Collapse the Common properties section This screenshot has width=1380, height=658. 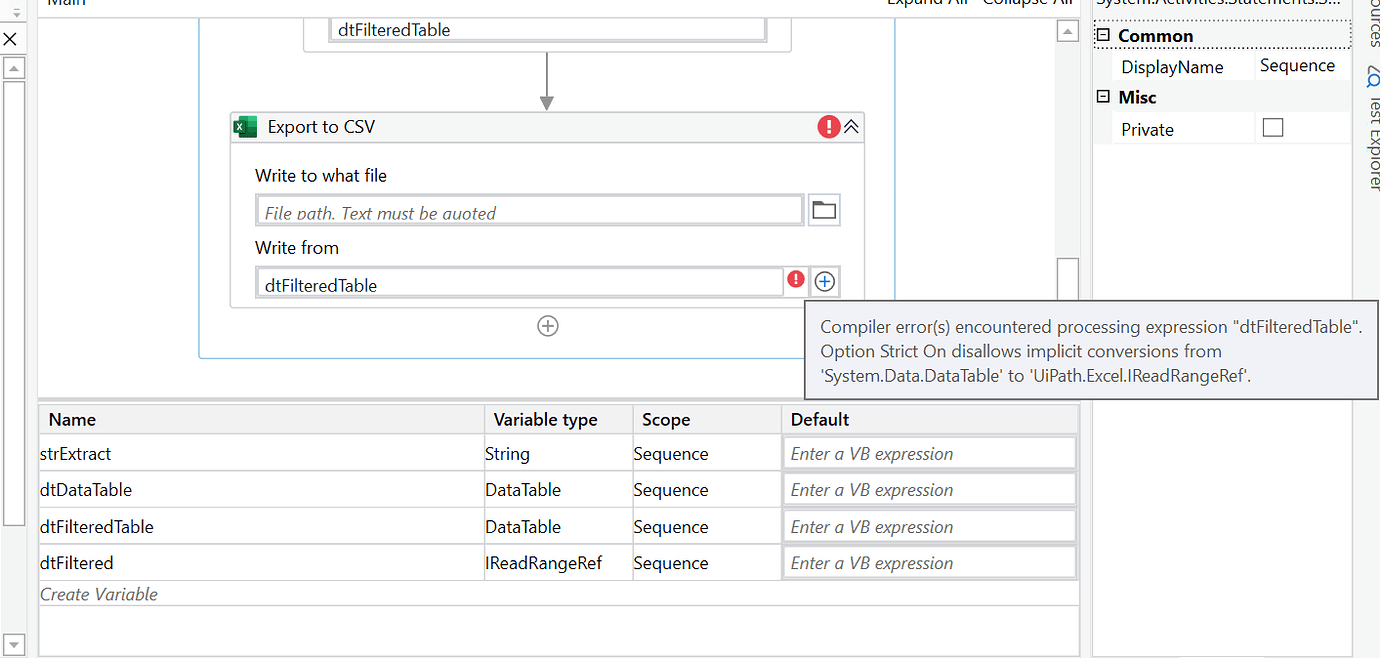(1104, 34)
